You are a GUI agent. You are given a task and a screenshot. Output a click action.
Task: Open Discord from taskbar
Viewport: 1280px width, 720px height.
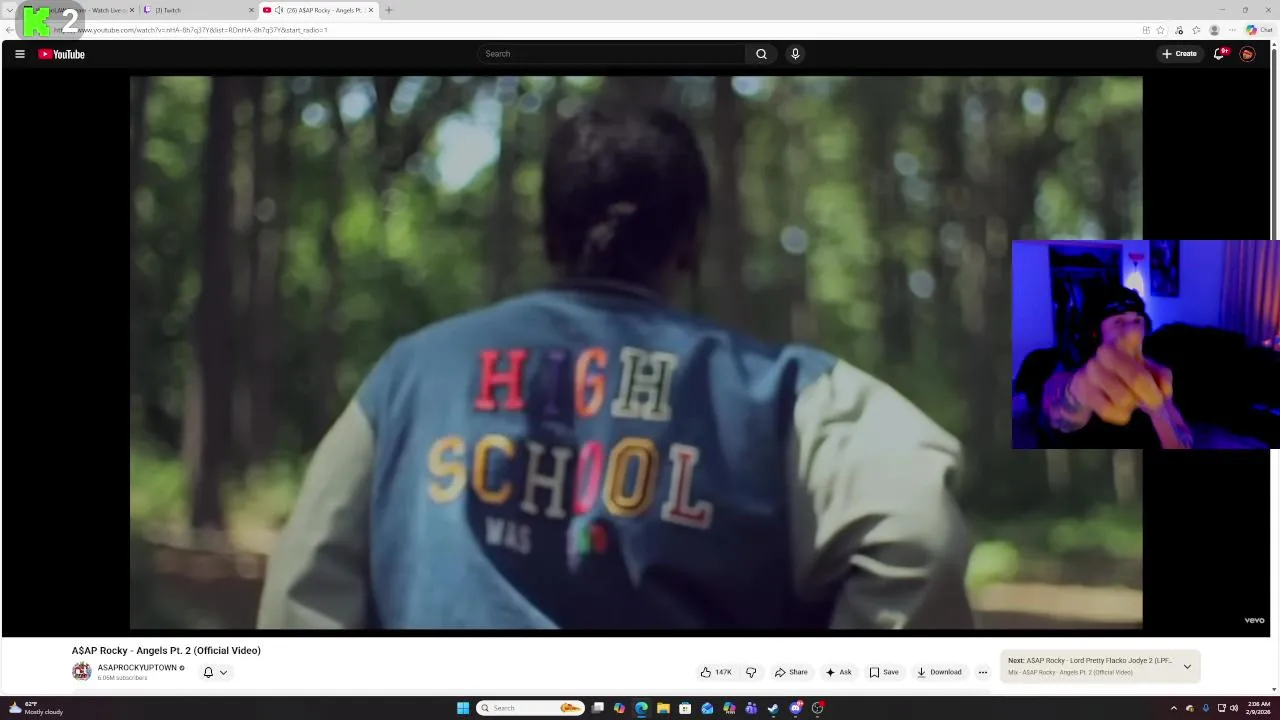pyautogui.click(x=795, y=708)
